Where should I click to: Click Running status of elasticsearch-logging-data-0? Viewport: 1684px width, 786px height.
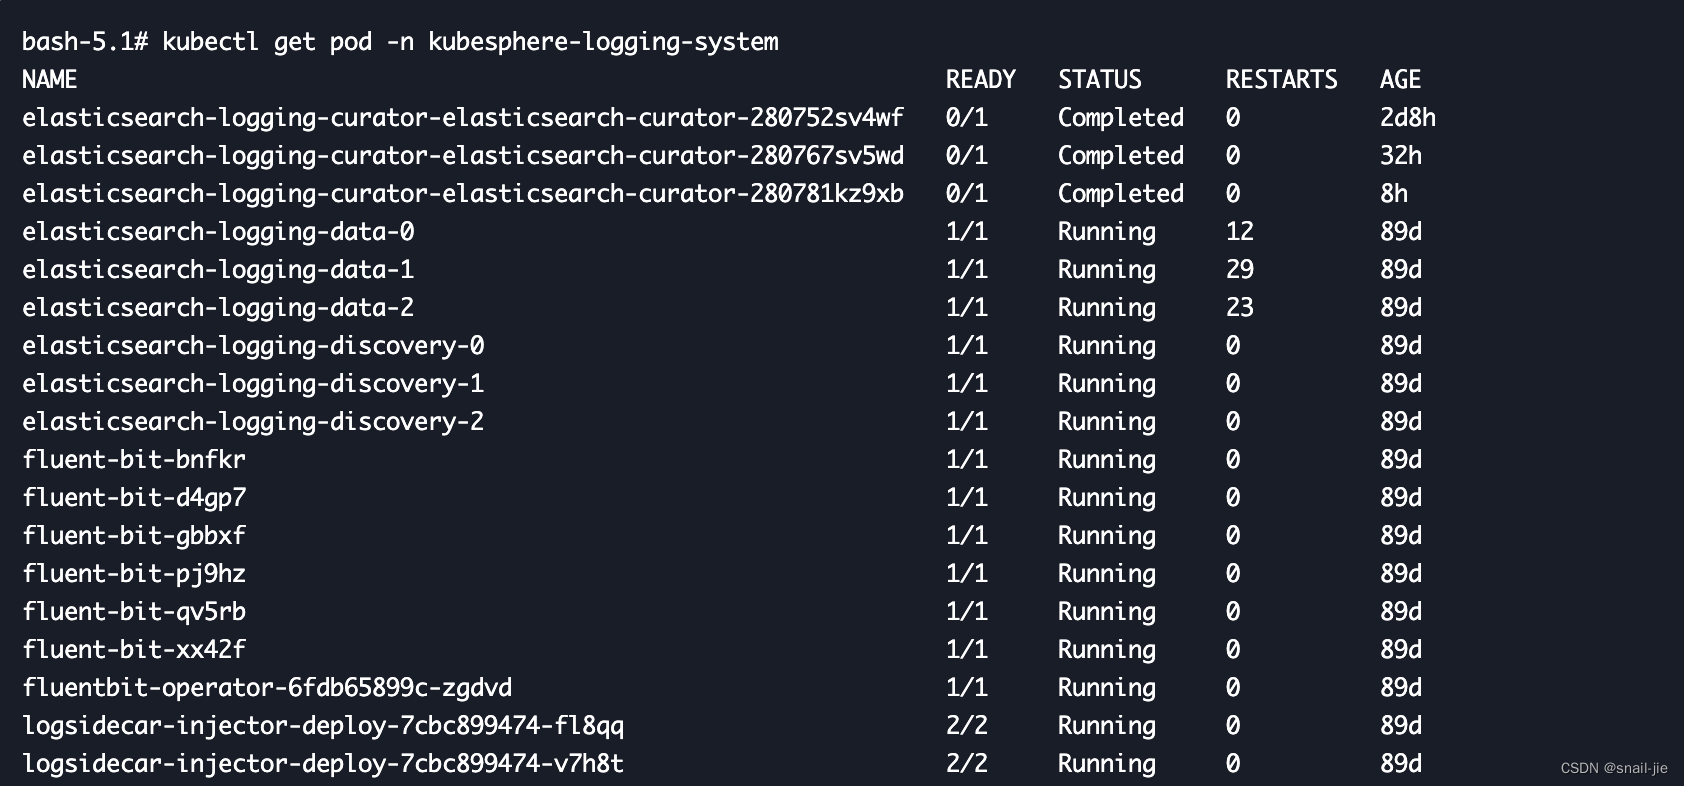click(1107, 232)
